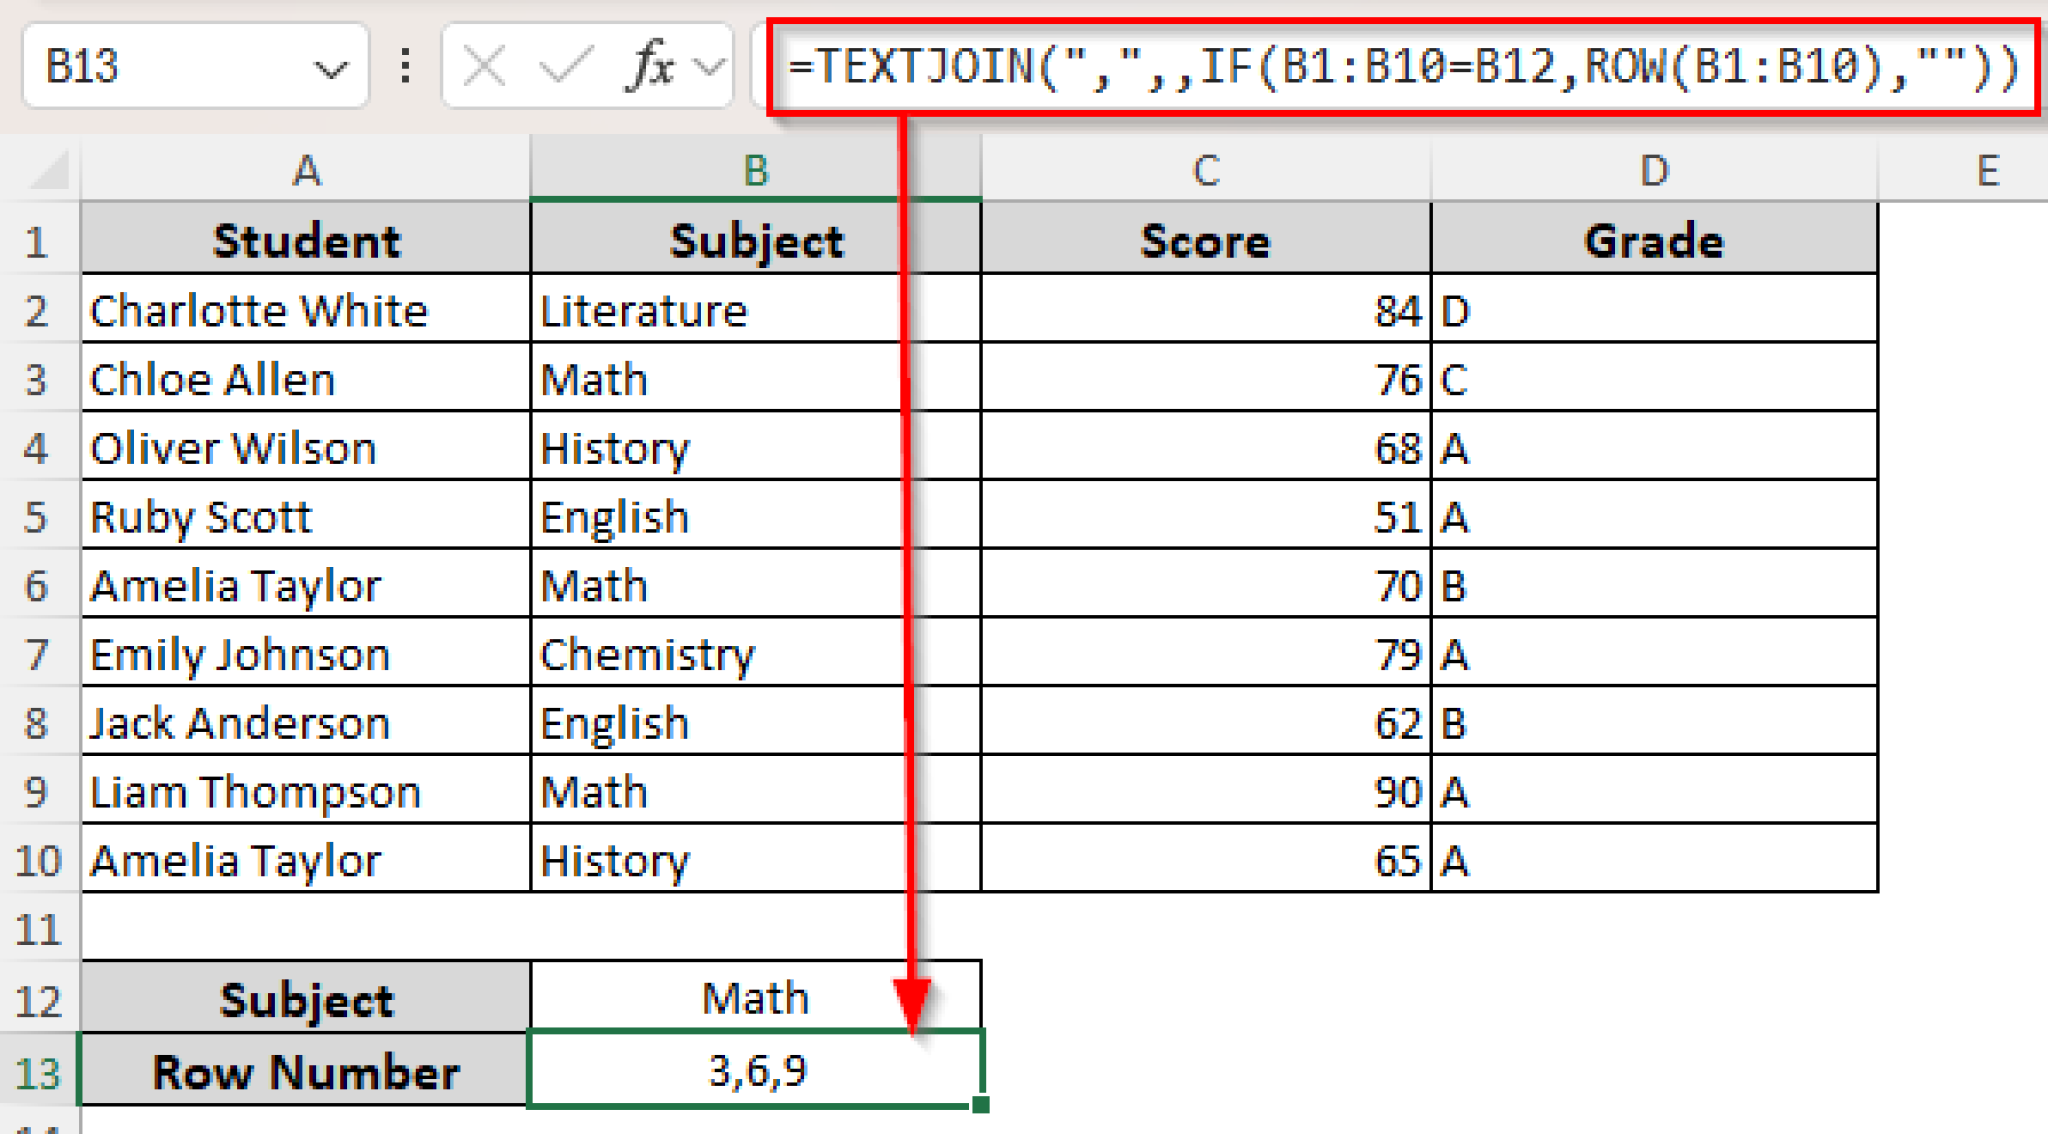Viewport: 2048px width, 1134px height.
Task: Click the cell containing Math criteria B12
Action: pos(755,998)
